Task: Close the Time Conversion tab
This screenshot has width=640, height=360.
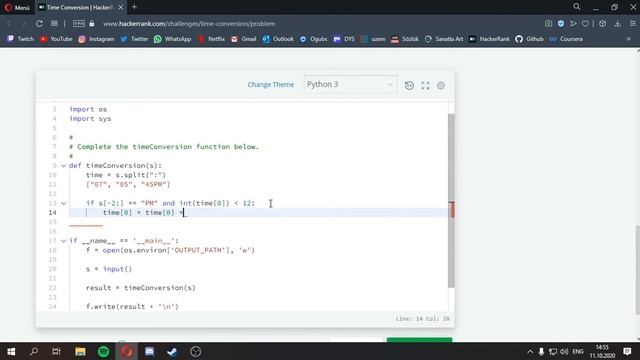Action: pos(120,7)
